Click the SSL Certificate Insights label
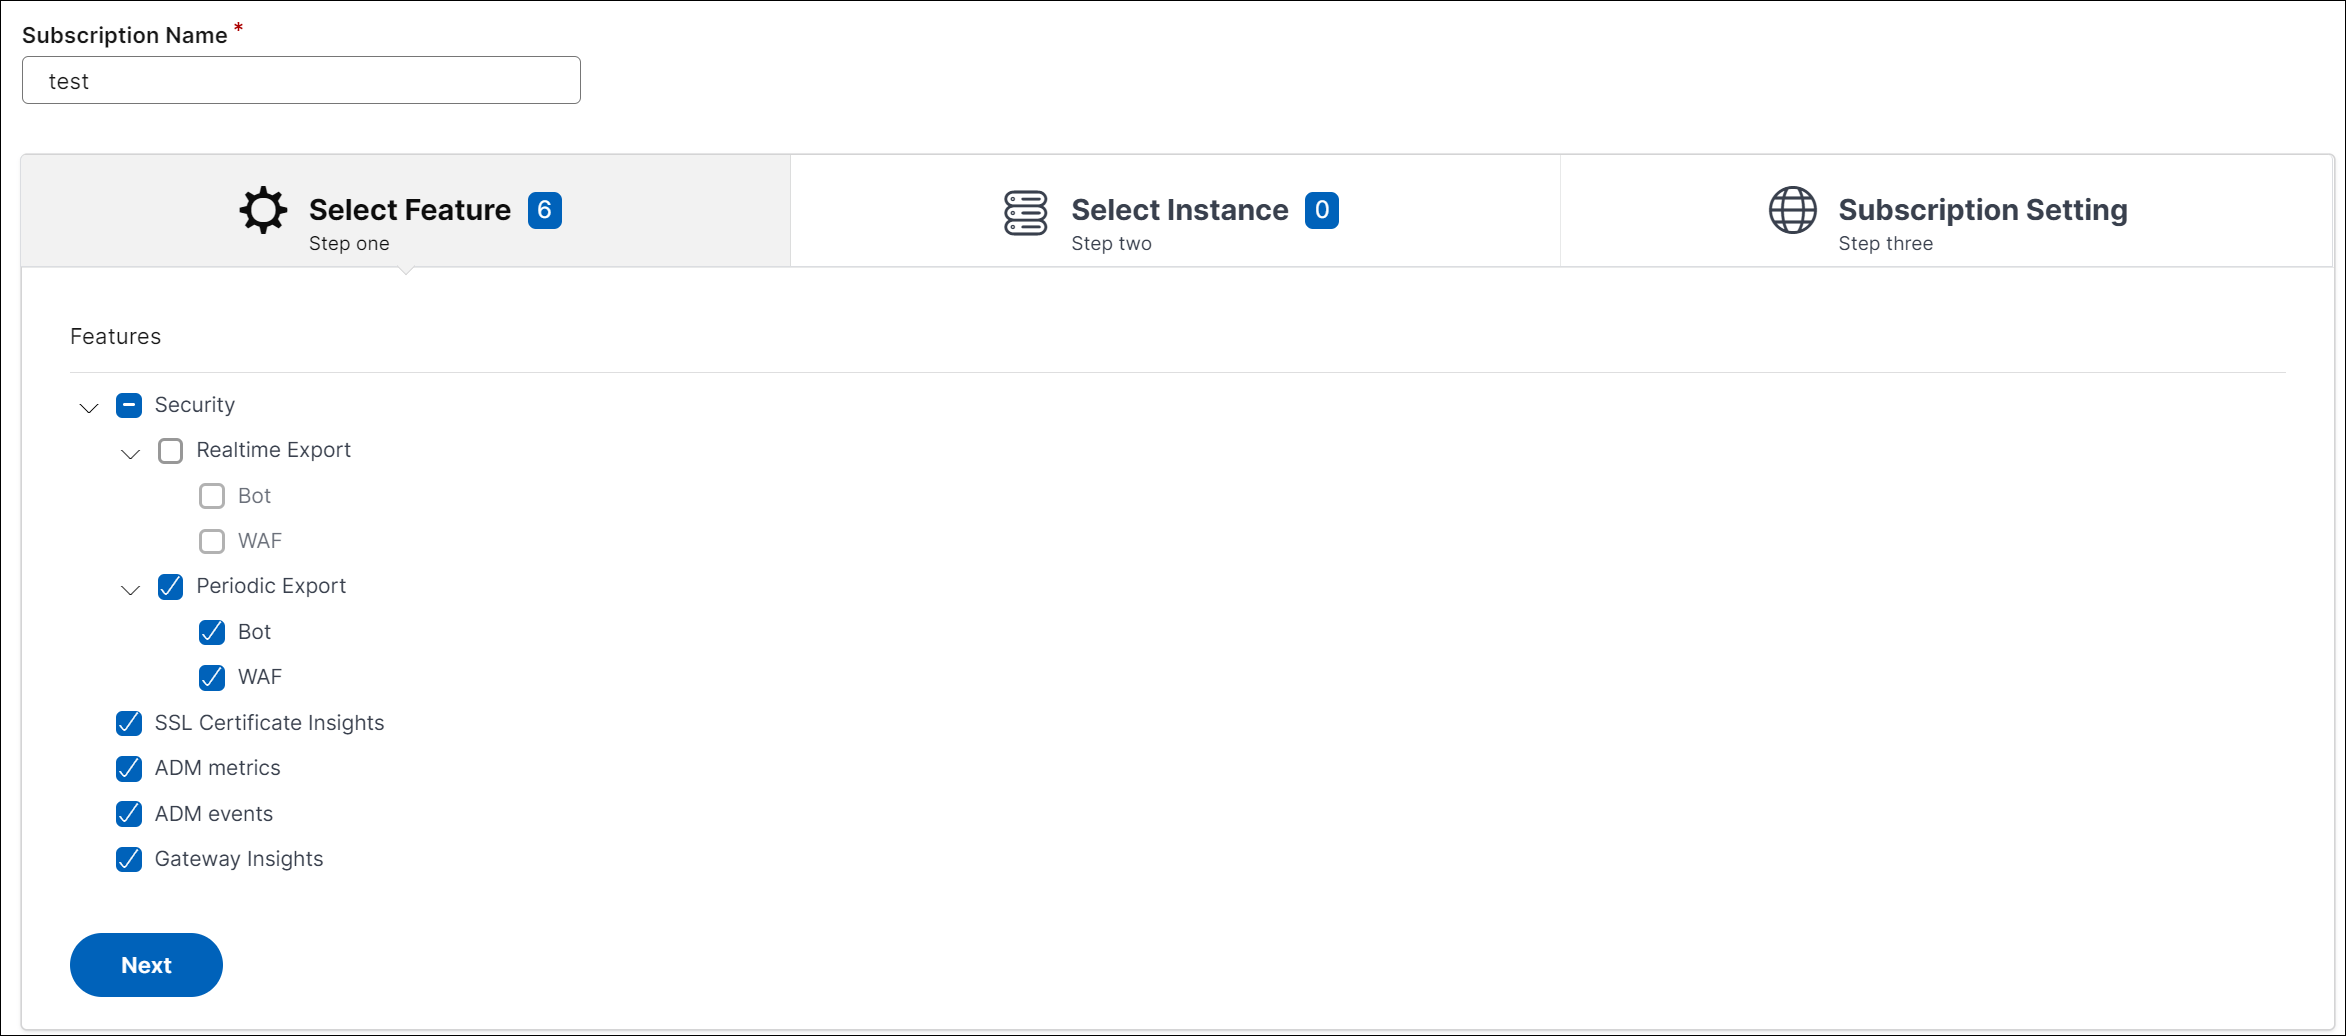This screenshot has height=1036, width=2346. (269, 723)
